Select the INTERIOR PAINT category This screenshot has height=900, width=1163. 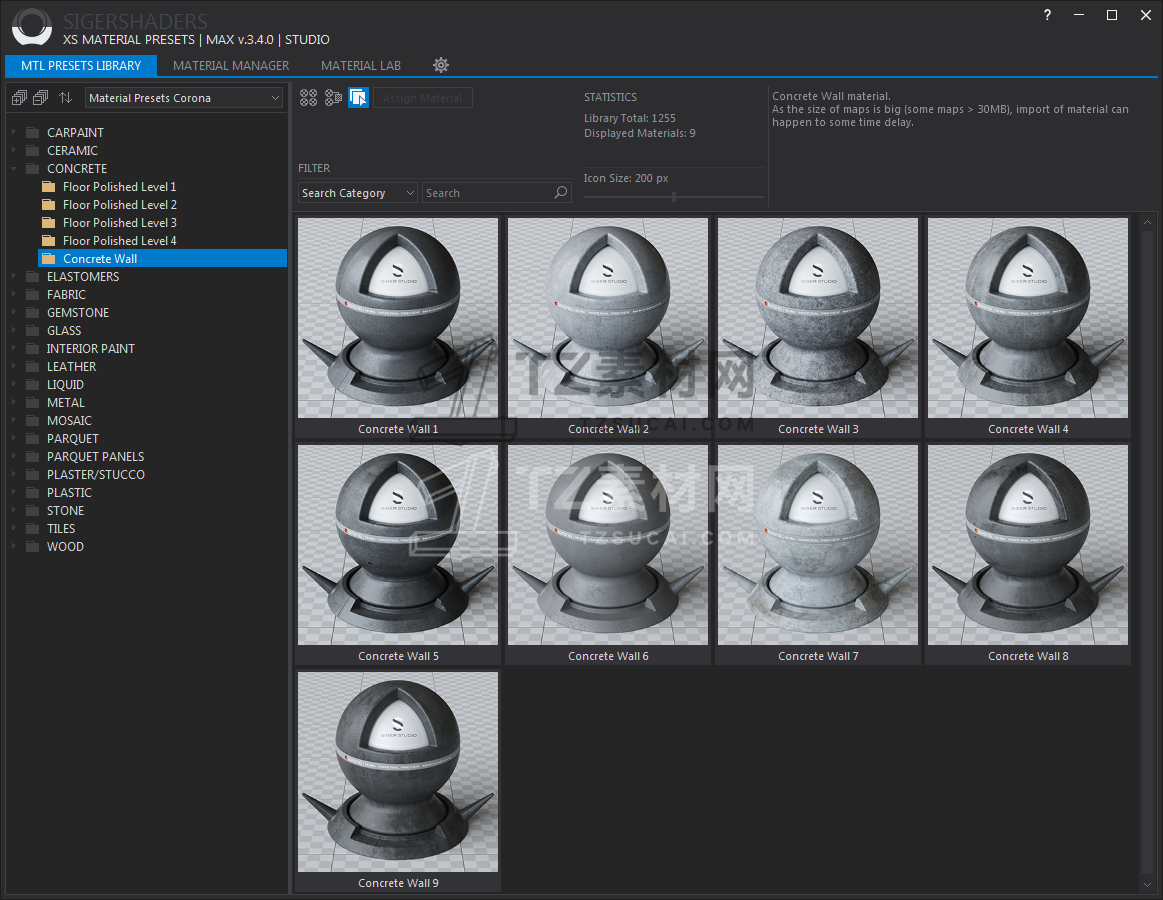coord(90,349)
